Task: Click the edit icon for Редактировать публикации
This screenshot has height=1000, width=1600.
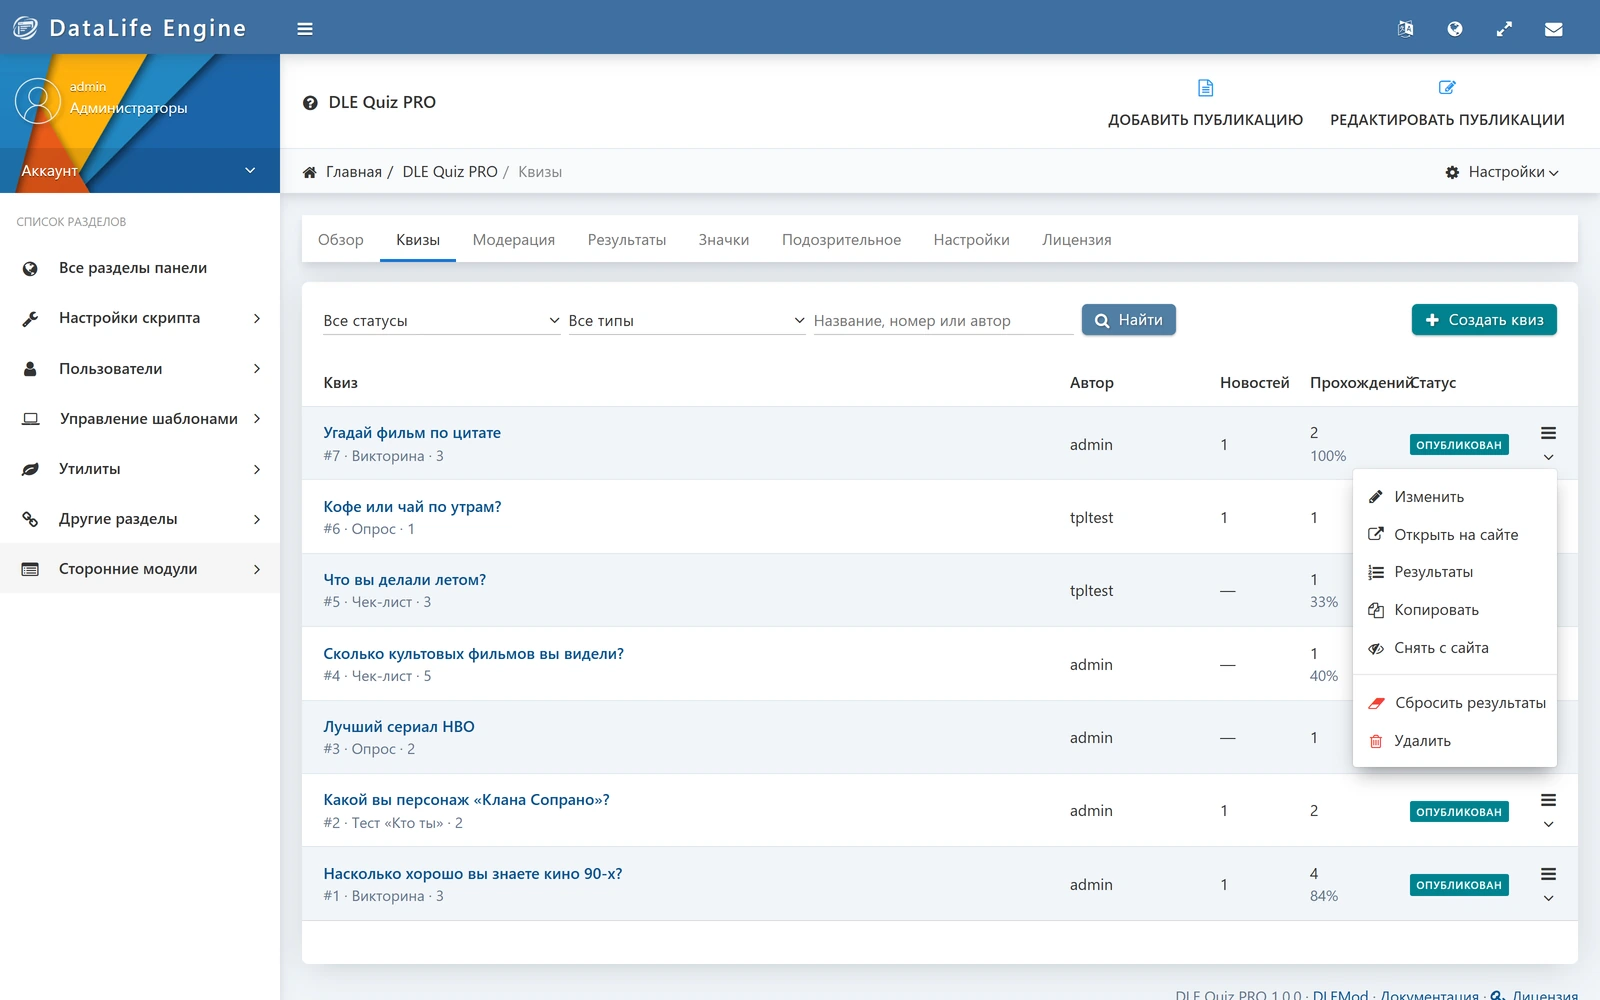Action: tap(1447, 88)
